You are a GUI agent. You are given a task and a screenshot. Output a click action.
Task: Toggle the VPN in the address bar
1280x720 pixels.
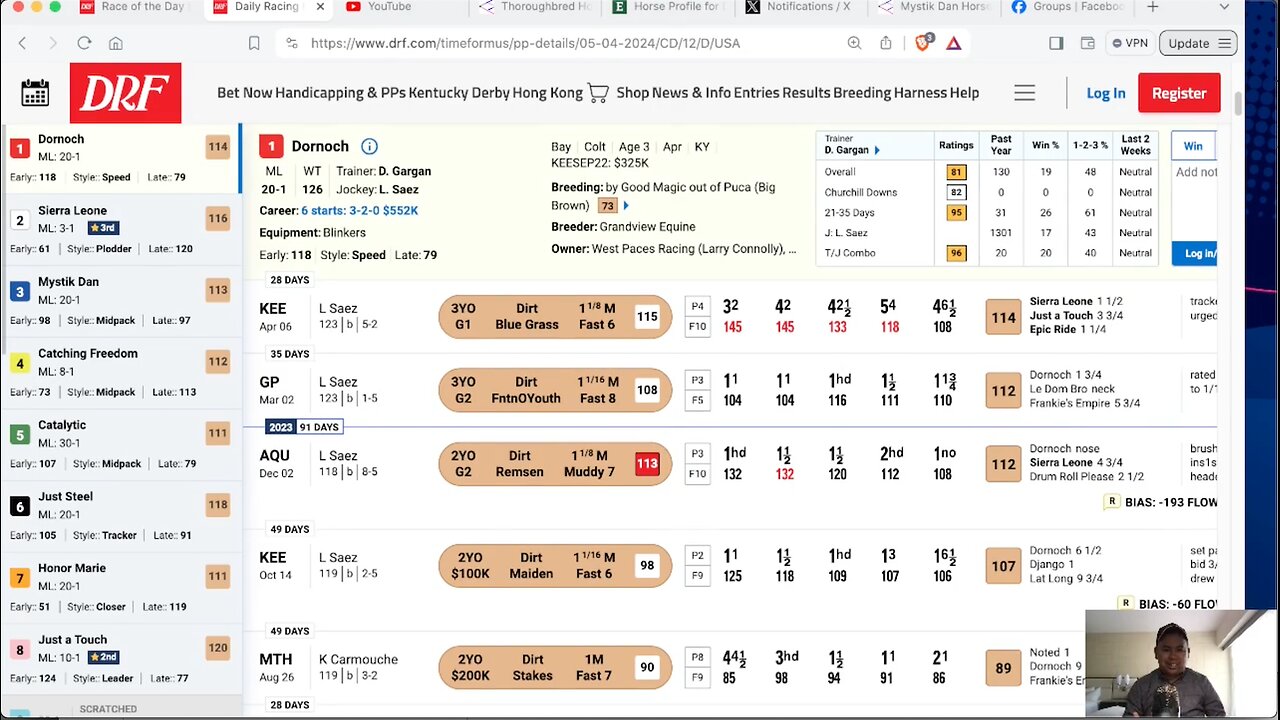(x=1129, y=43)
